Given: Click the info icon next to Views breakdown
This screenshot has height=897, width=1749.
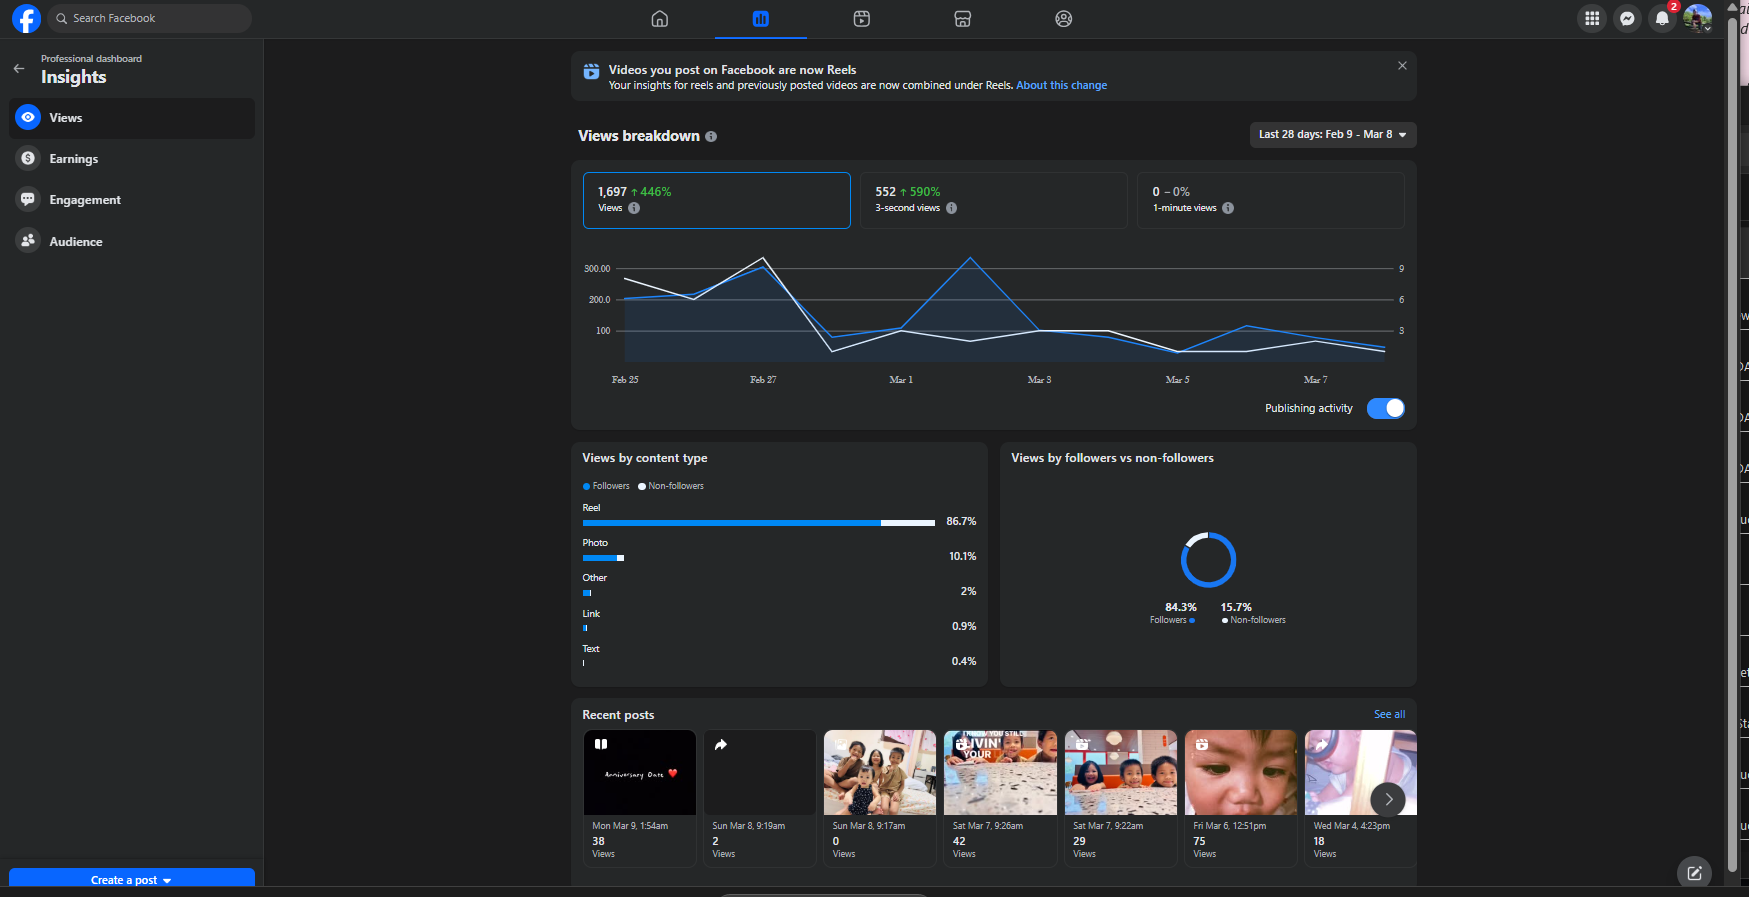Looking at the screenshot, I should 711,137.
